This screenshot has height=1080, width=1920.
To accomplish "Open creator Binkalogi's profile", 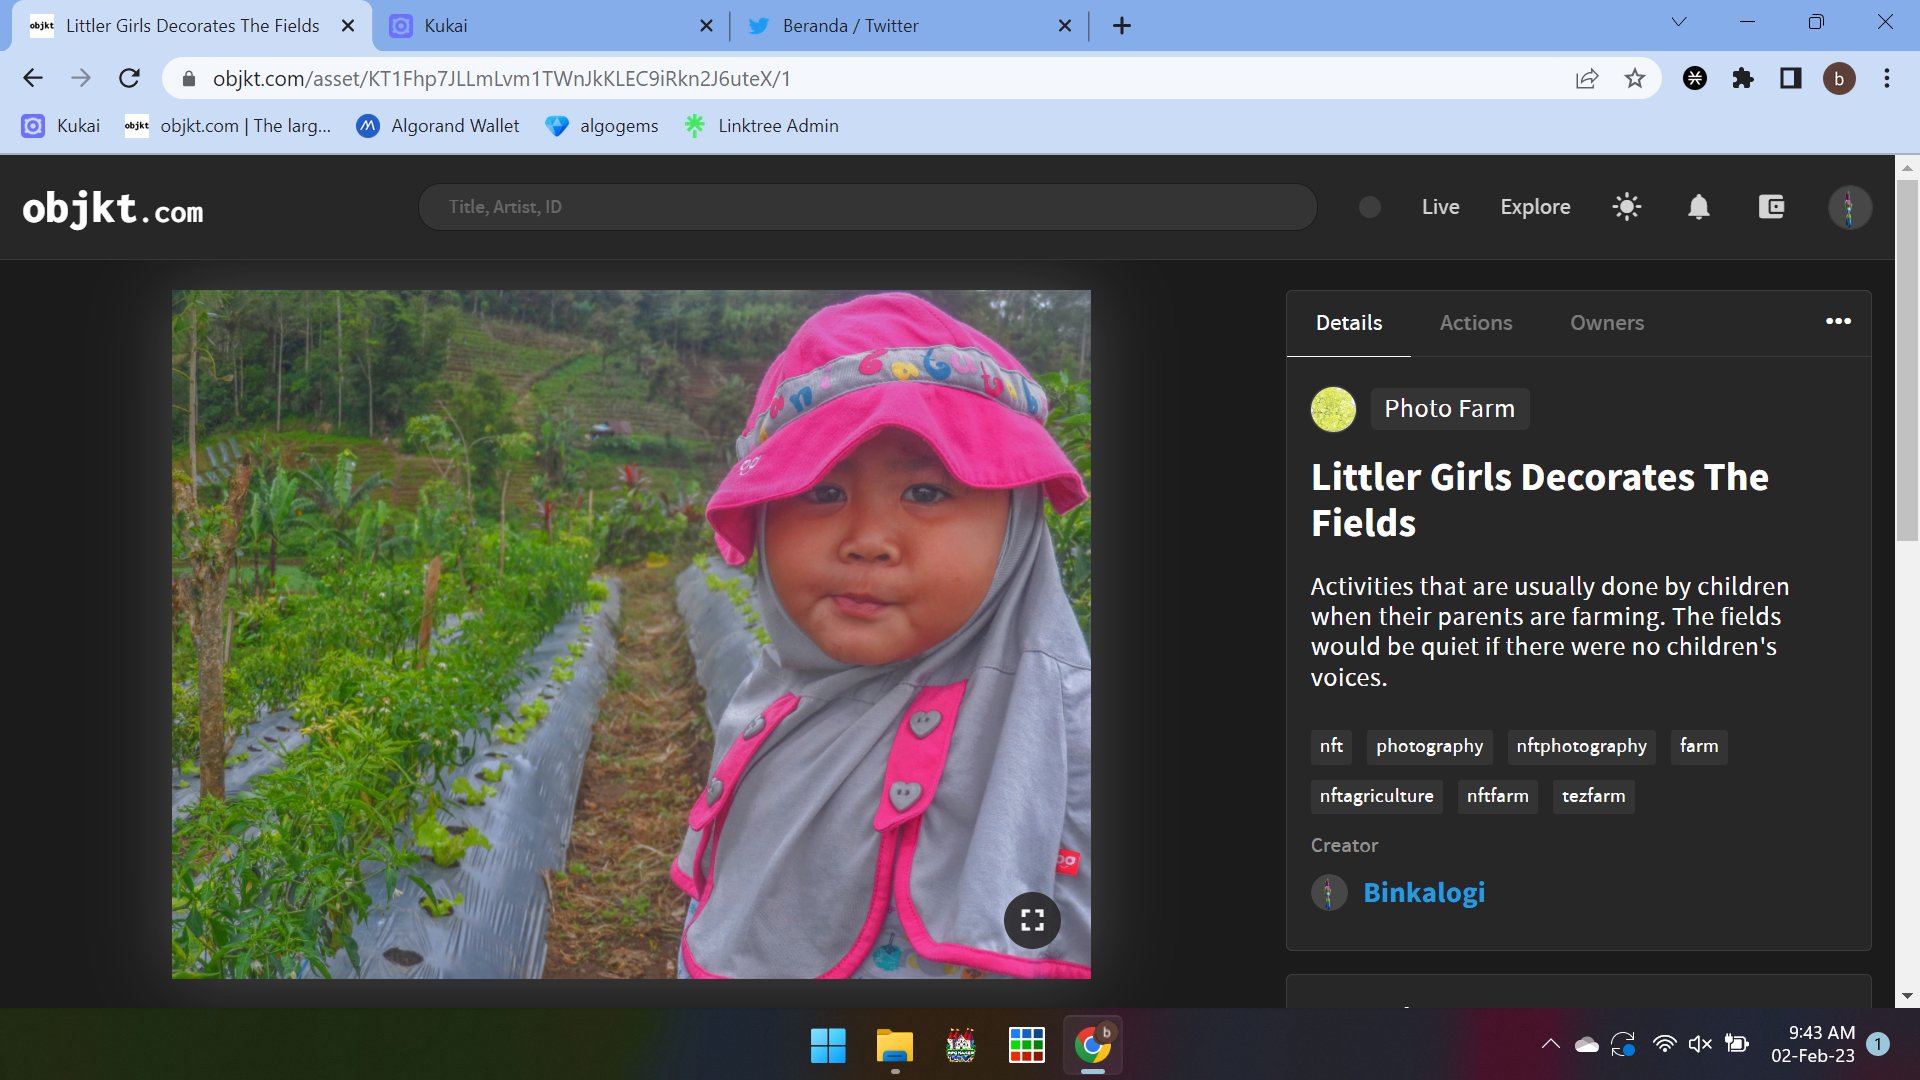I will point(1423,892).
